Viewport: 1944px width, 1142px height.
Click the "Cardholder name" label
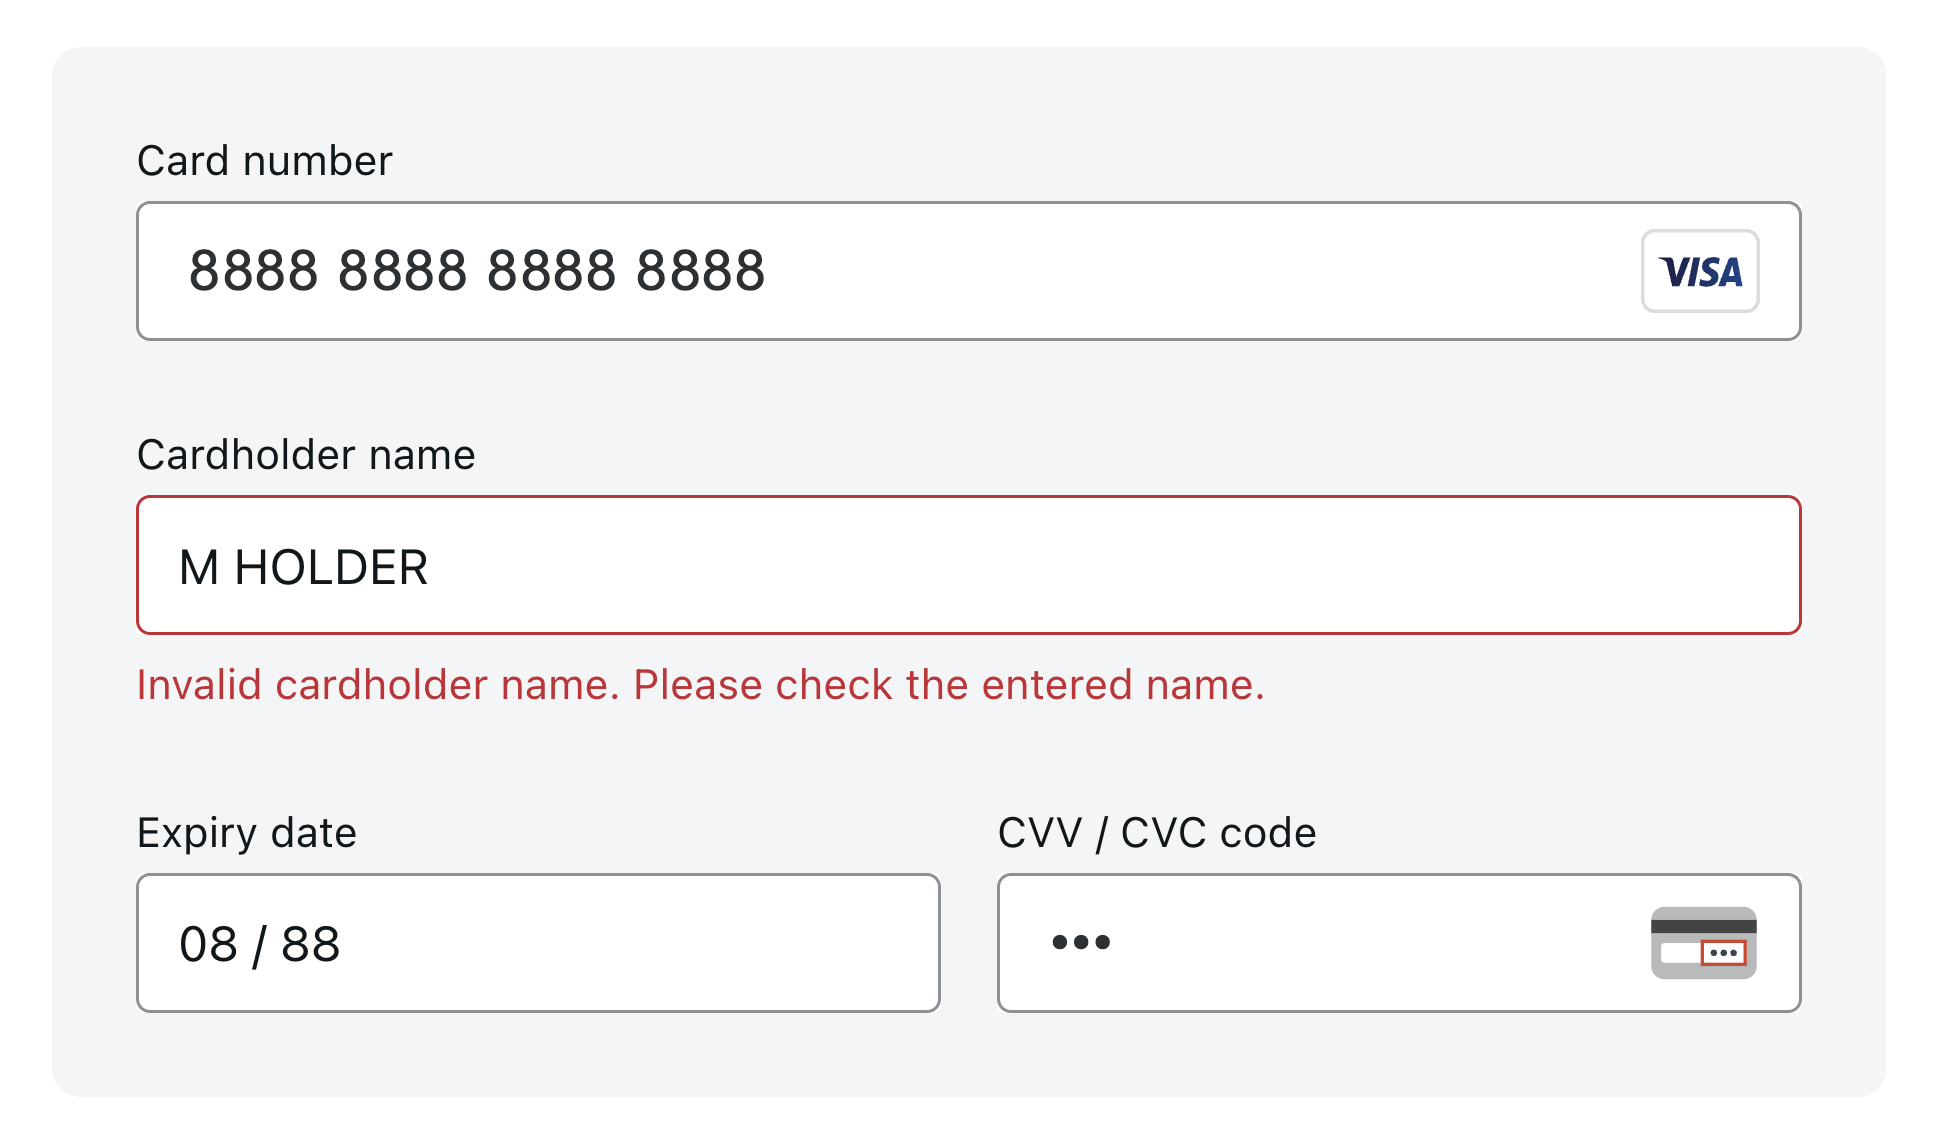(306, 455)
